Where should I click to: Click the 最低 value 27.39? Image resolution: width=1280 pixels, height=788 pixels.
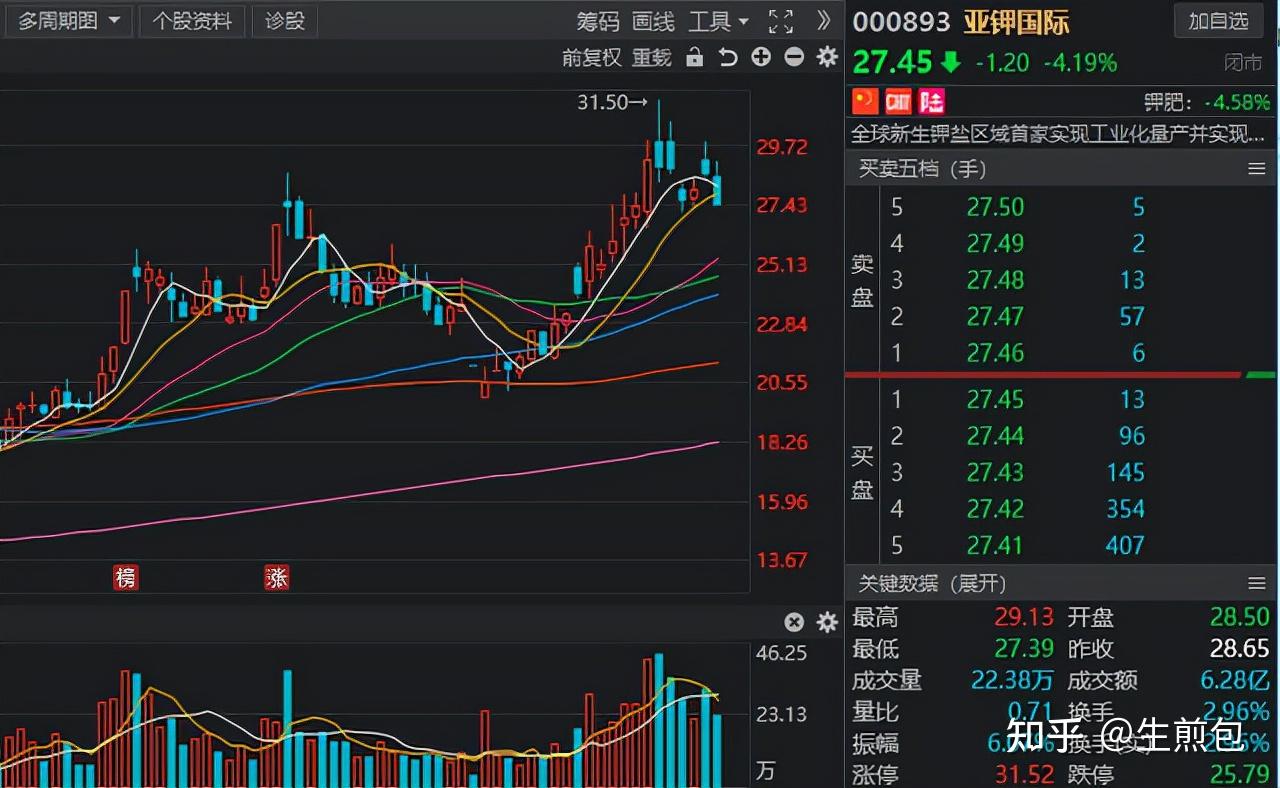pos(1025,649)
